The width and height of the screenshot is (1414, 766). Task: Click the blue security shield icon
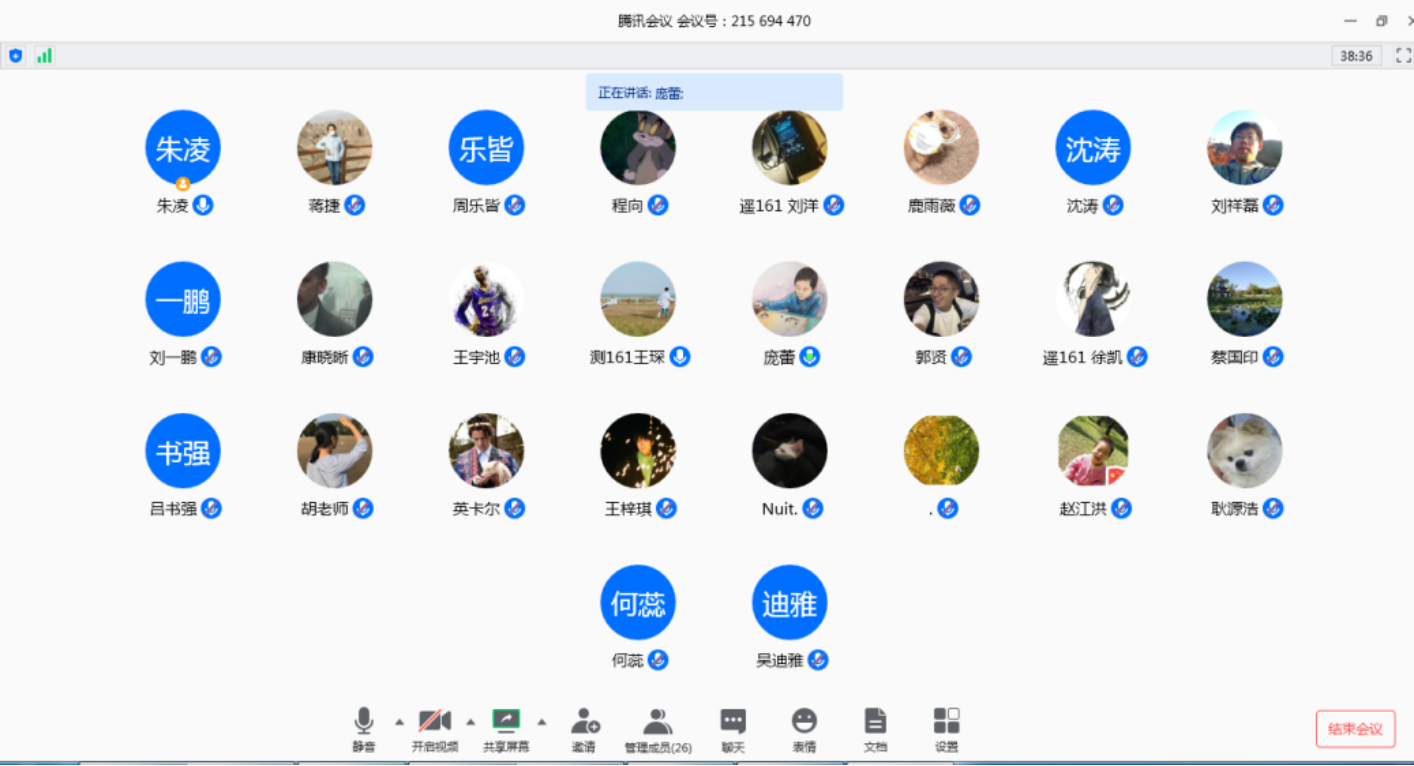[15, 56]
